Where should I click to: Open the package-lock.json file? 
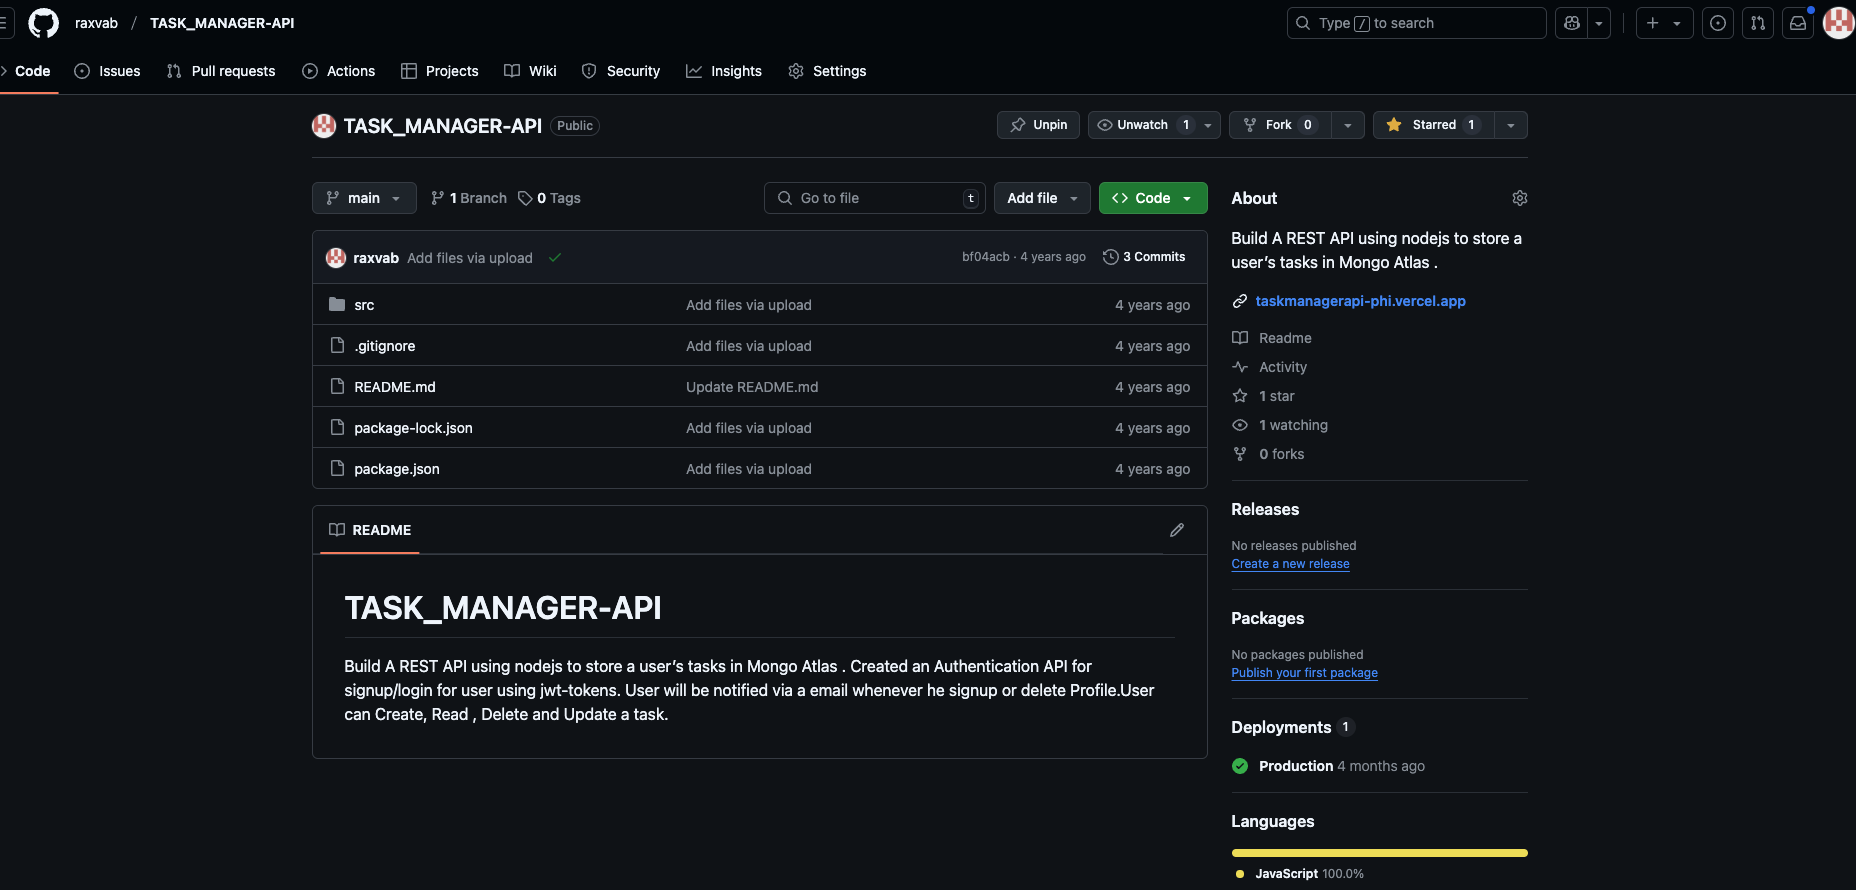[413, 428]
